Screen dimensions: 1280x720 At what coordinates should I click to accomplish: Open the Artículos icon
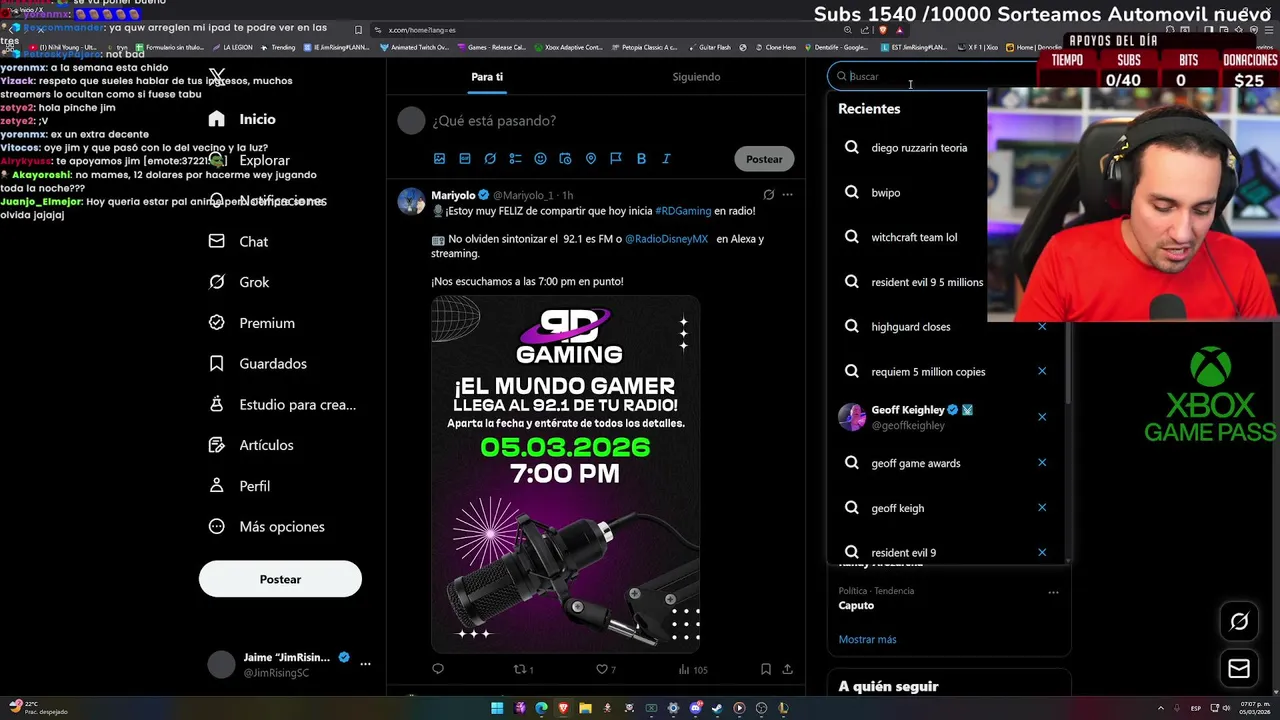[x=216, y=445]
